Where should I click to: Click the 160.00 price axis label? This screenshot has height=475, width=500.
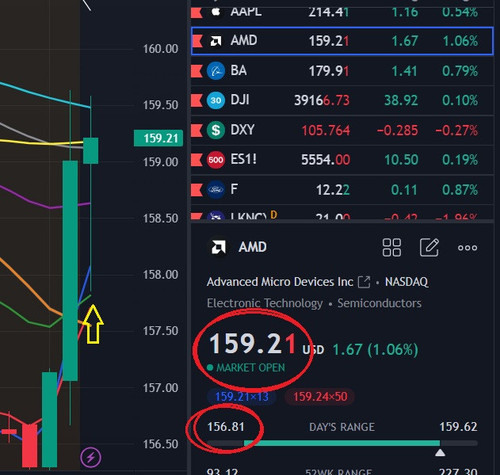(160, 49)
